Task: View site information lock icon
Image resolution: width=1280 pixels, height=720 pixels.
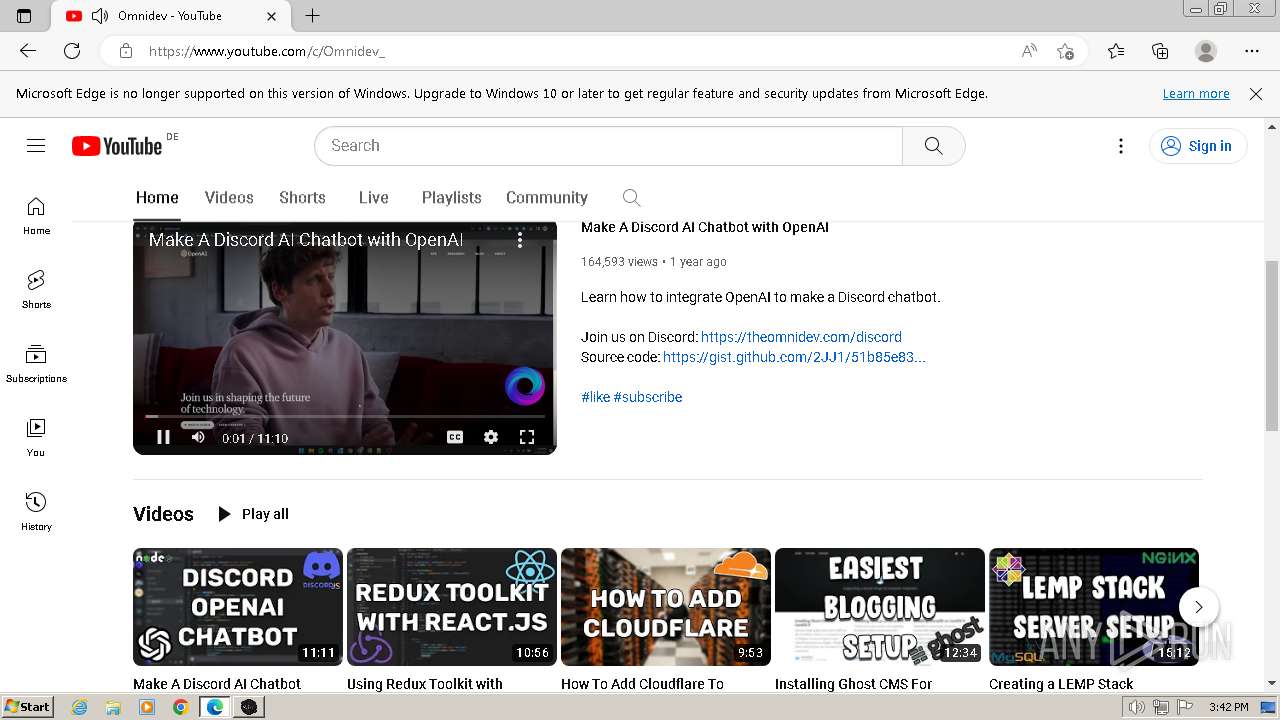Action: (x=126, y=51)
